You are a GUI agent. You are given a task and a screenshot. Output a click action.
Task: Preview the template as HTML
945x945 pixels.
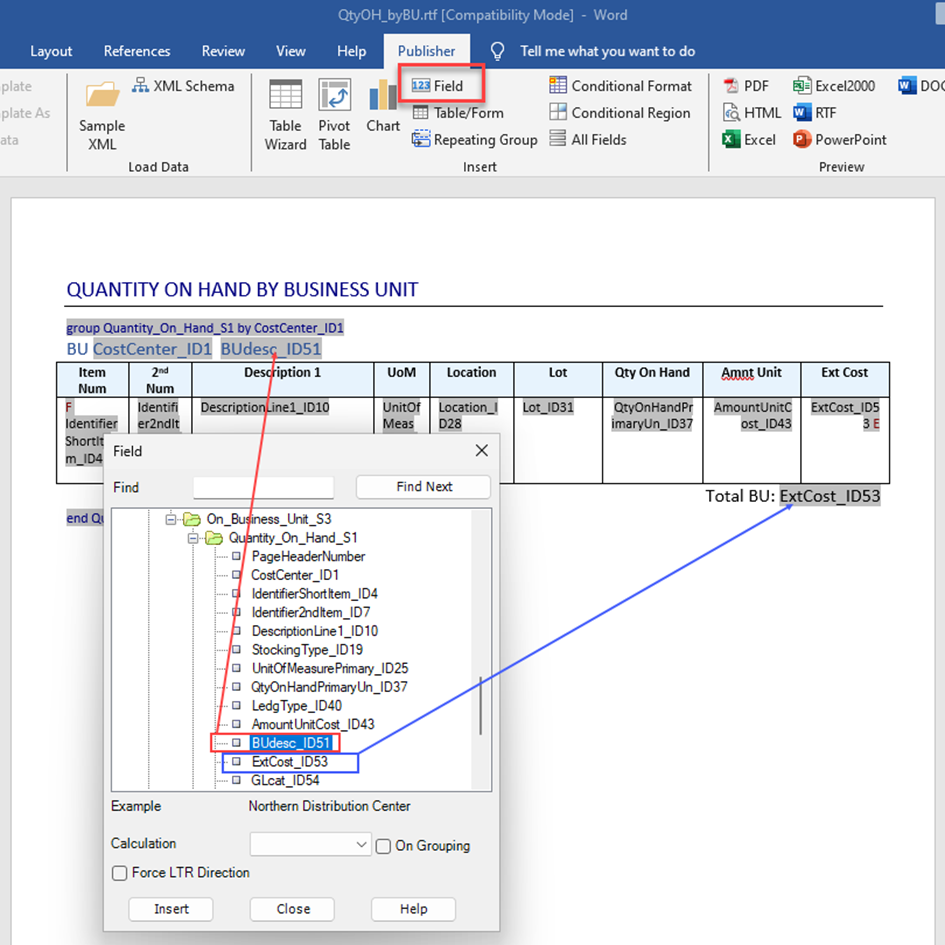coord(752,113)
